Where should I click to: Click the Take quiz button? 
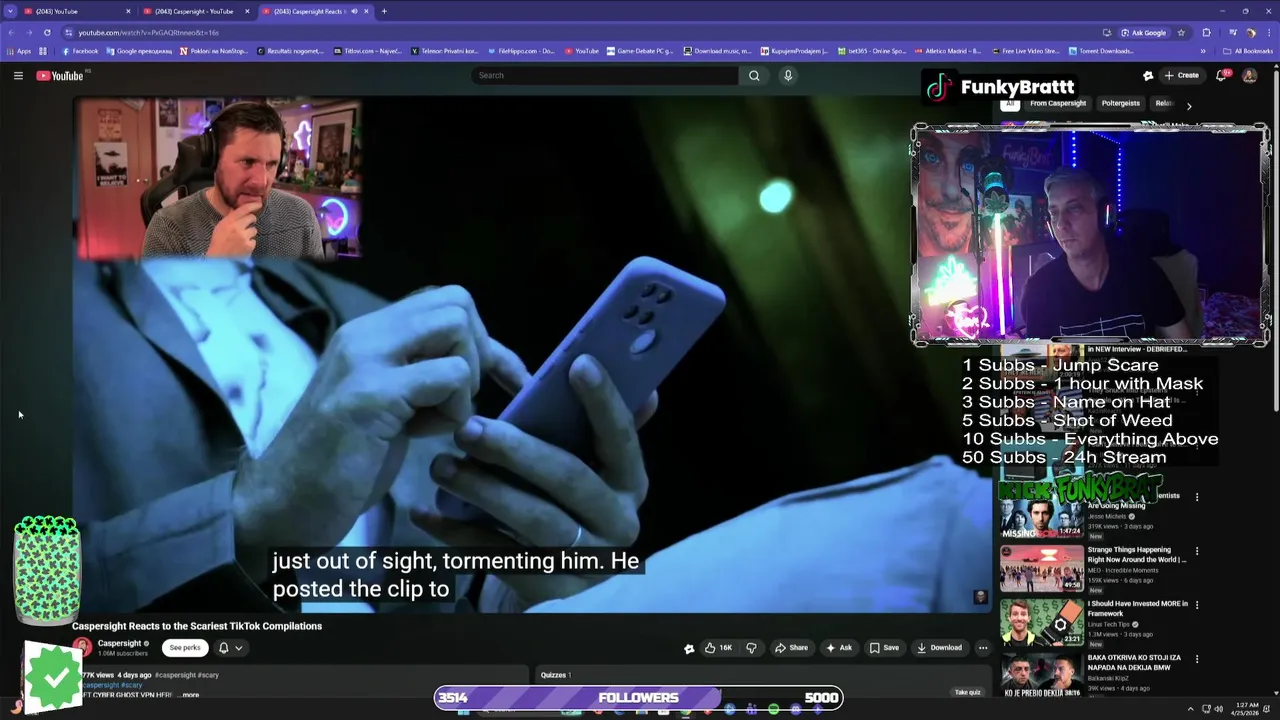click(967, 692)
